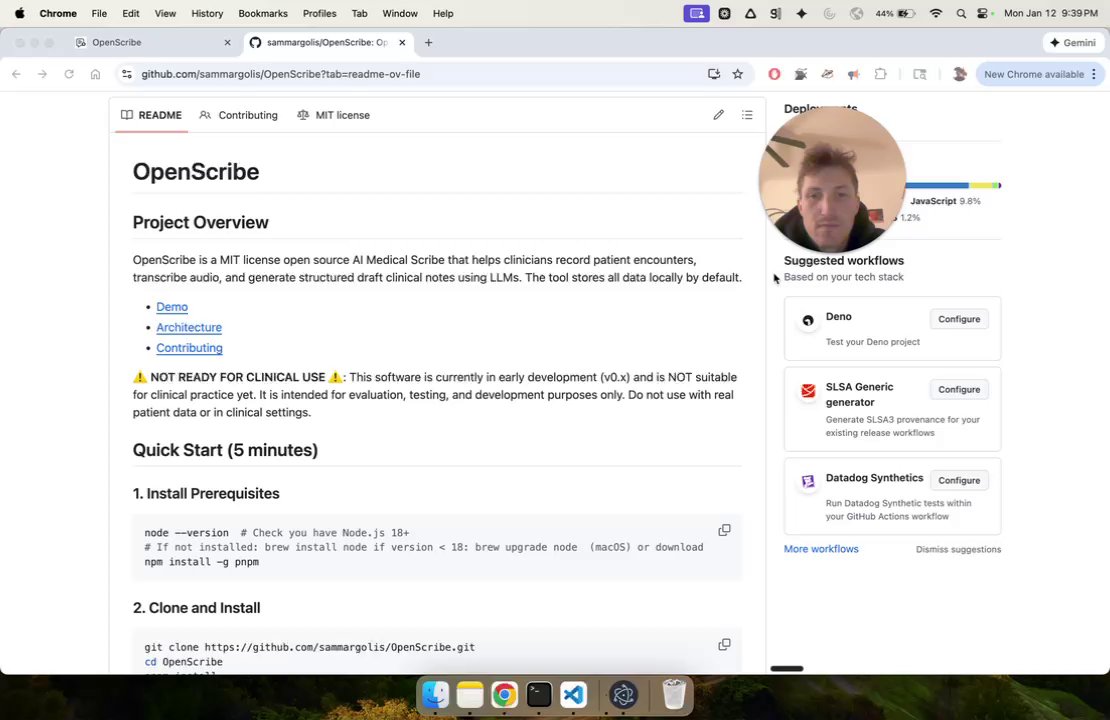Follow the Architecture link
Screen dimensions: 1110x720
click(189, 327)
